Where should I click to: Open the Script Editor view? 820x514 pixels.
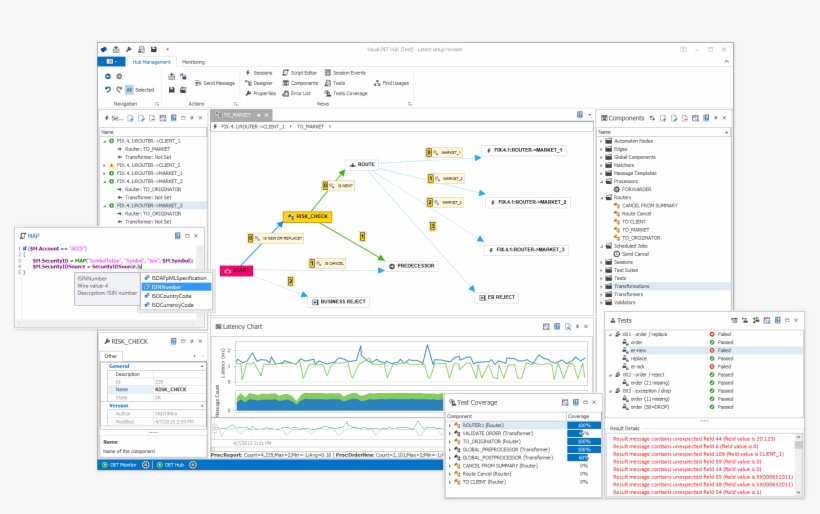pyautogui.click(x=303, y=73)
